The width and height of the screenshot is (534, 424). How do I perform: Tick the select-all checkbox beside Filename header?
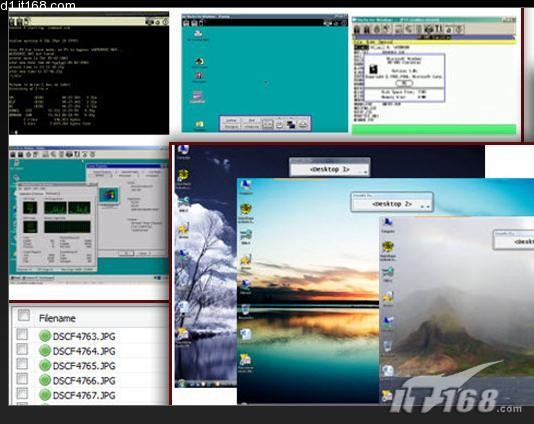click(23, 315)
